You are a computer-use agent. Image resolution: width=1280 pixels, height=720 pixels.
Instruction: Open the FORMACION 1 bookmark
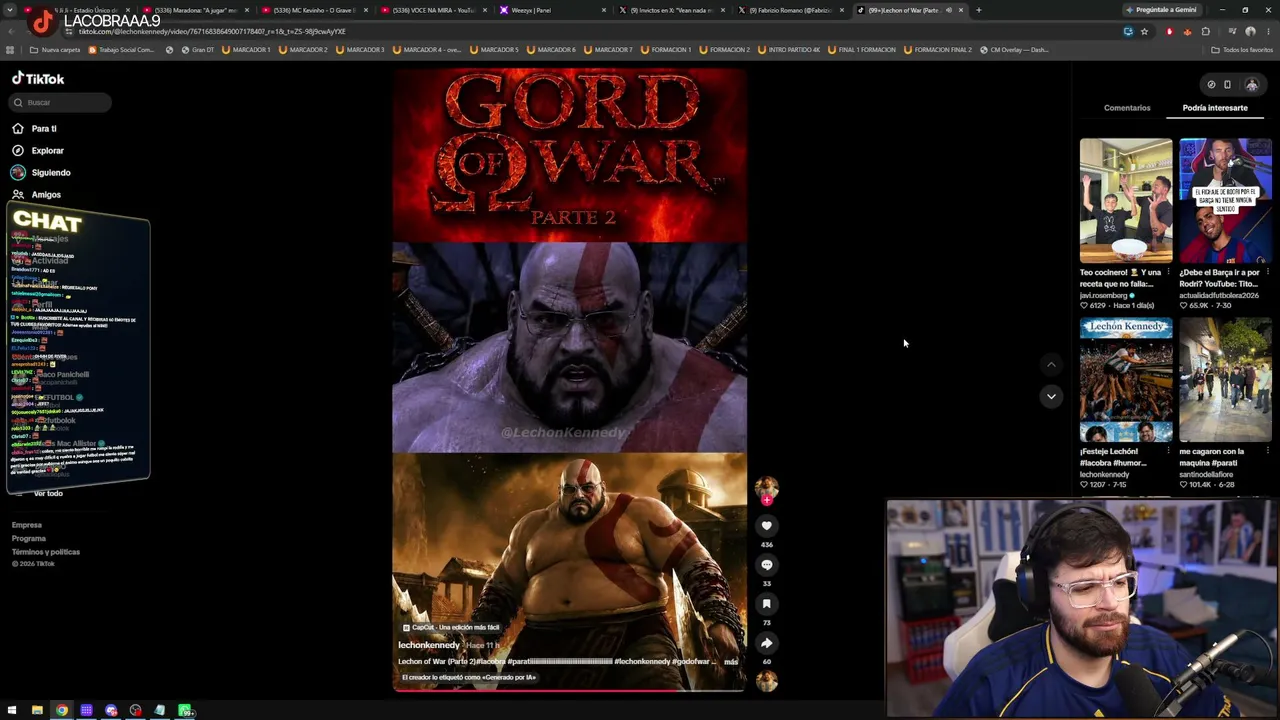point(665,49)
